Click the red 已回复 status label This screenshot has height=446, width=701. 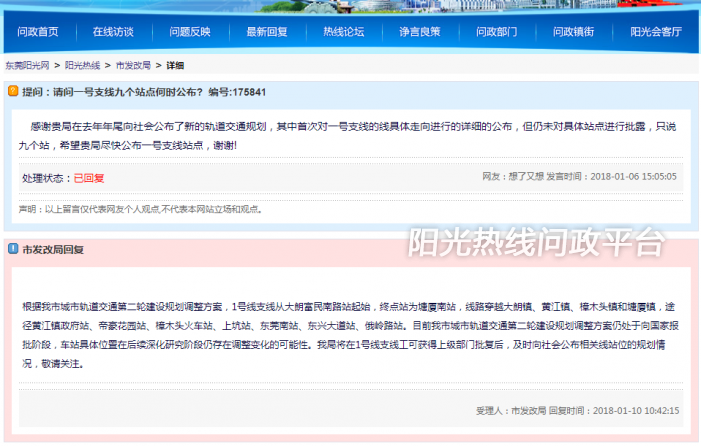click(89, 178)
